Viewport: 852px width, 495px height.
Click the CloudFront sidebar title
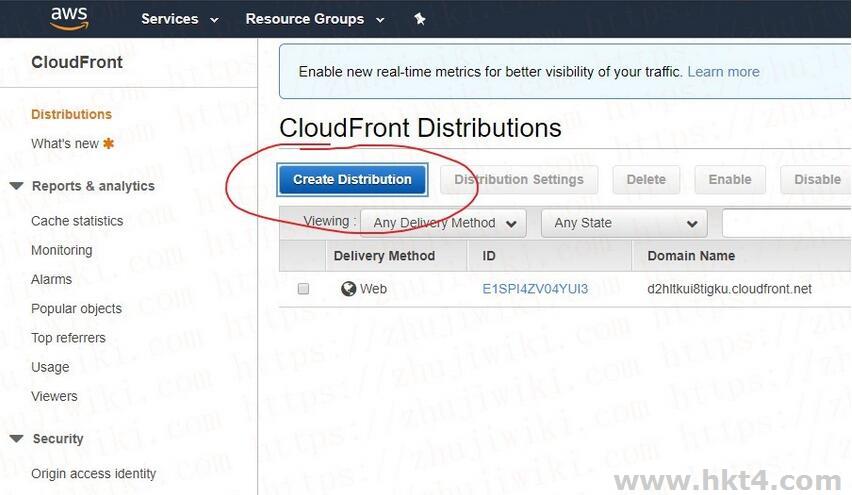[x=77, y=62]
